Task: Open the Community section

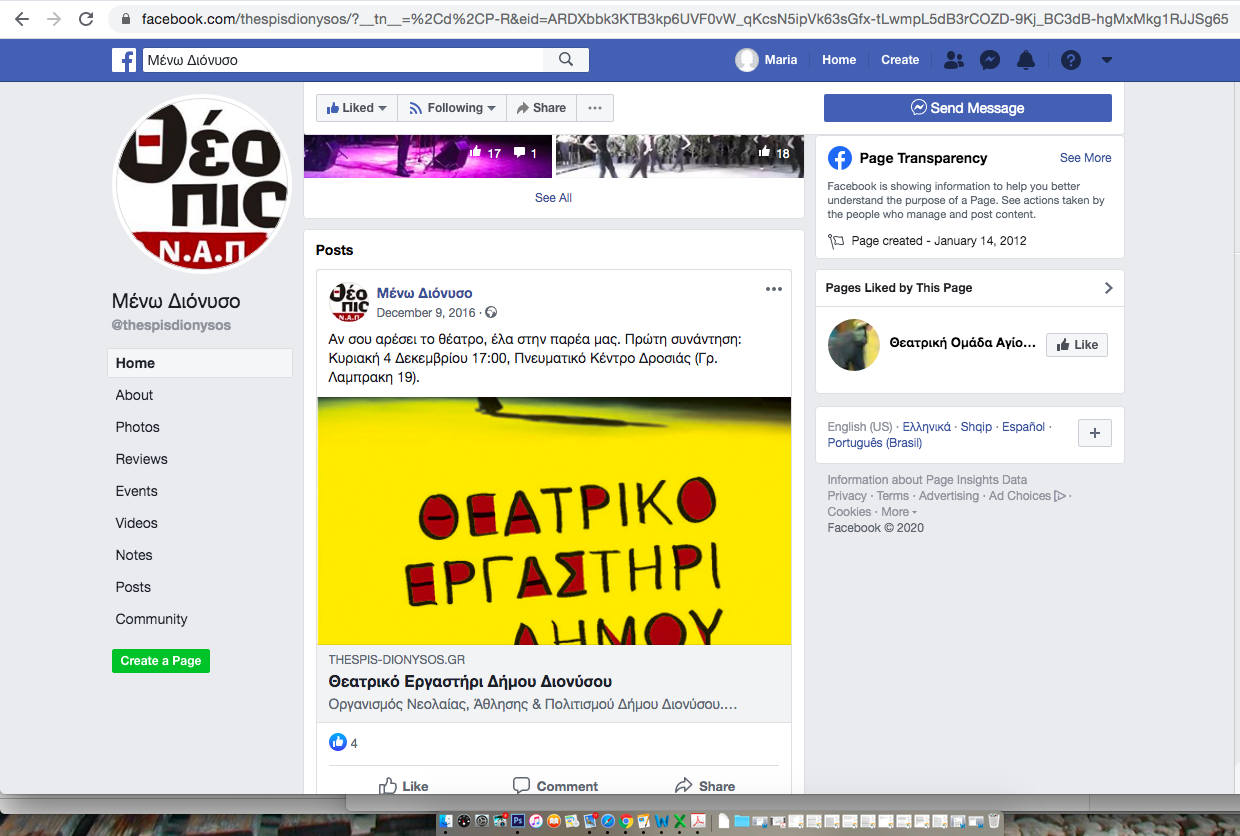Action: point(151,619)
